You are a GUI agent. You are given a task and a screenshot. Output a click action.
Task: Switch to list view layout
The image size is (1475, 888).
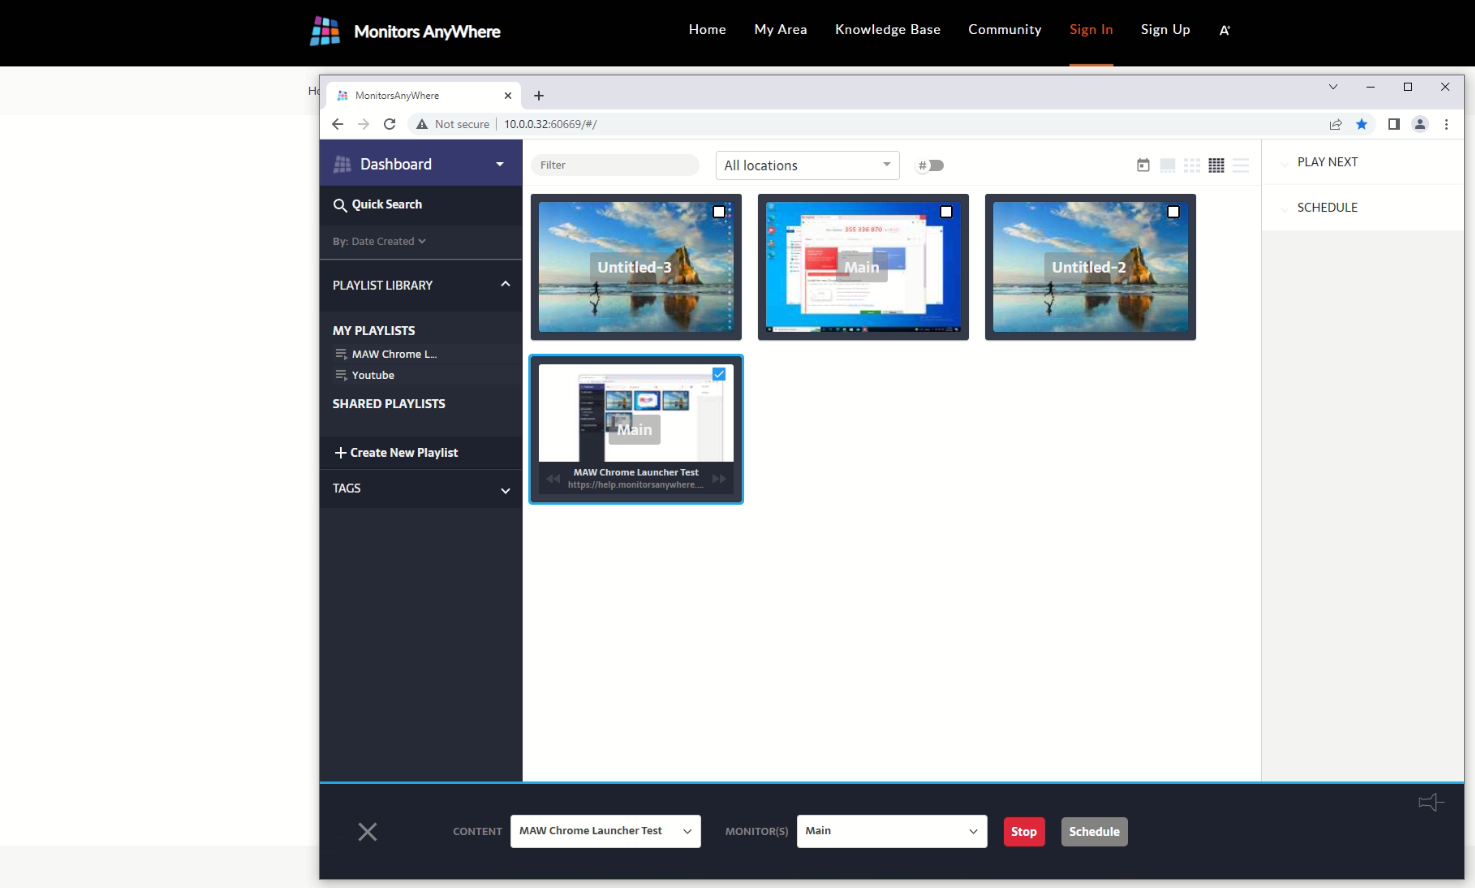[1241, 165]
